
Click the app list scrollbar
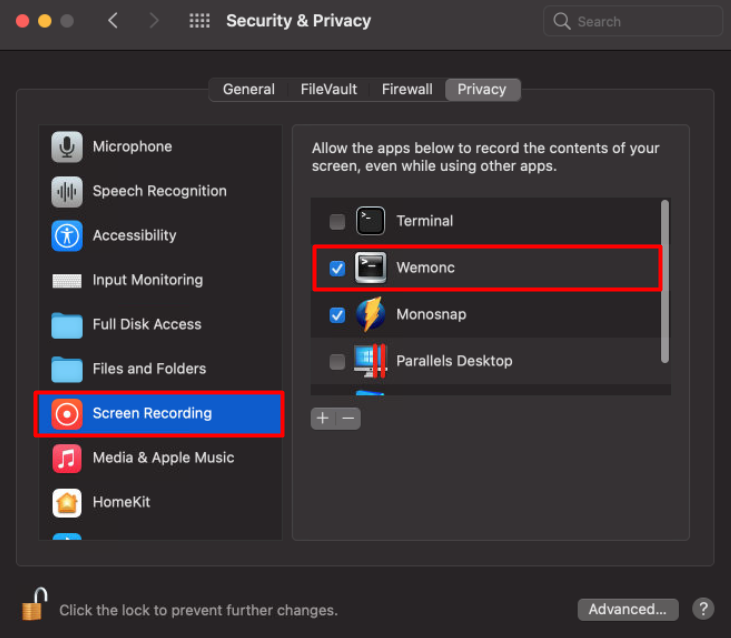pos(665,280)
